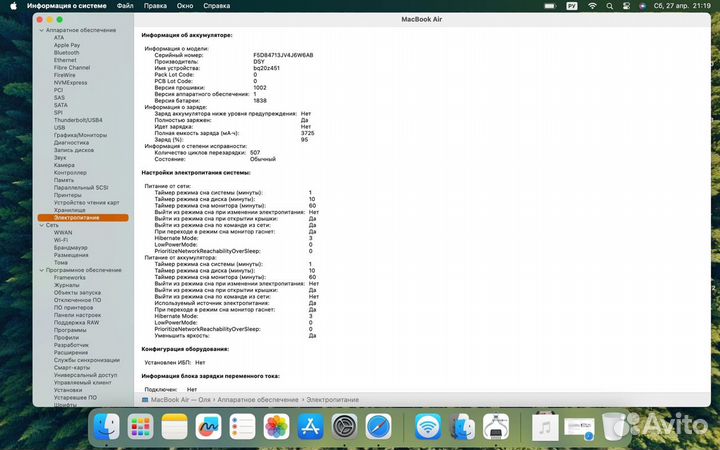Open the Apple menu
The height and width of the screenshot is (450, 720).
point(13,6)
